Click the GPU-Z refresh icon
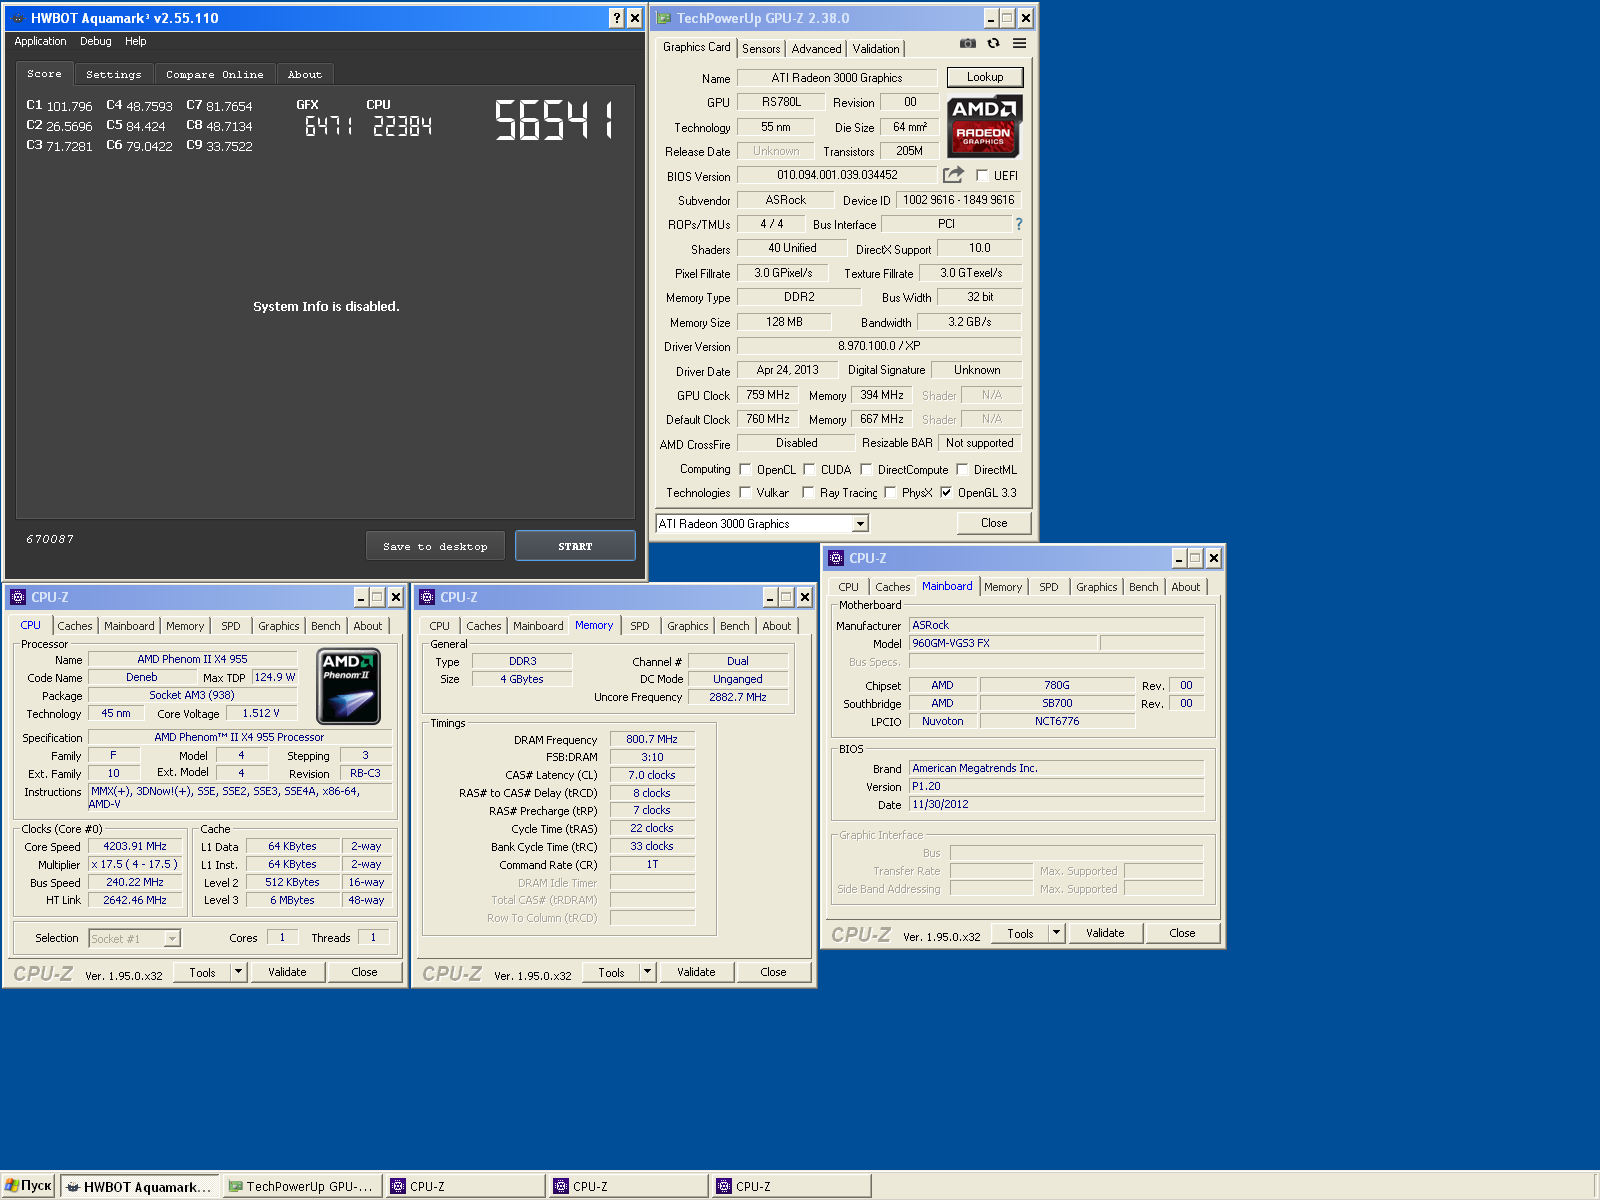 click(x=993, y=43)
